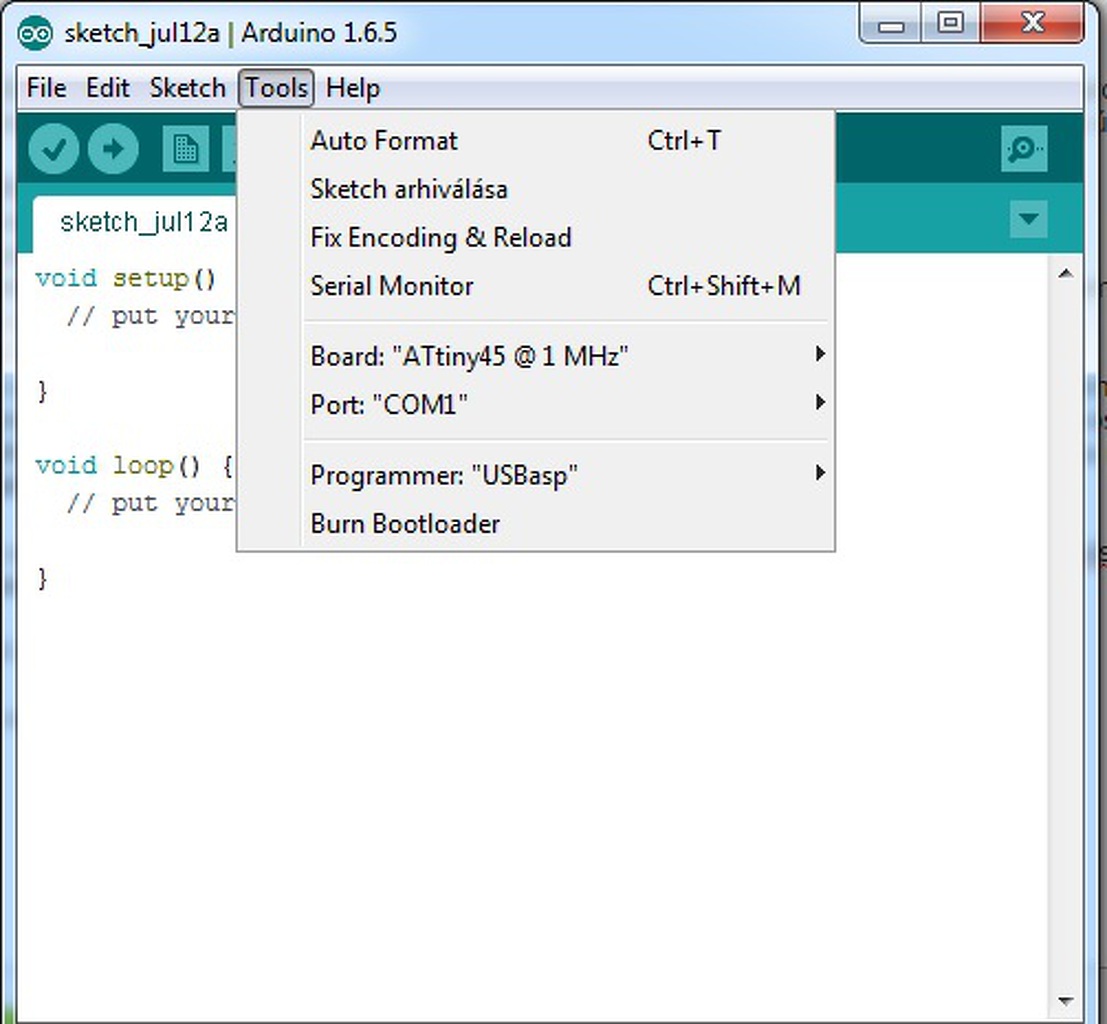Viewport: 1107px width, 1024px height.
Task: Open the Serial Monitor magnifier icon
Action: coord(1024,149)
